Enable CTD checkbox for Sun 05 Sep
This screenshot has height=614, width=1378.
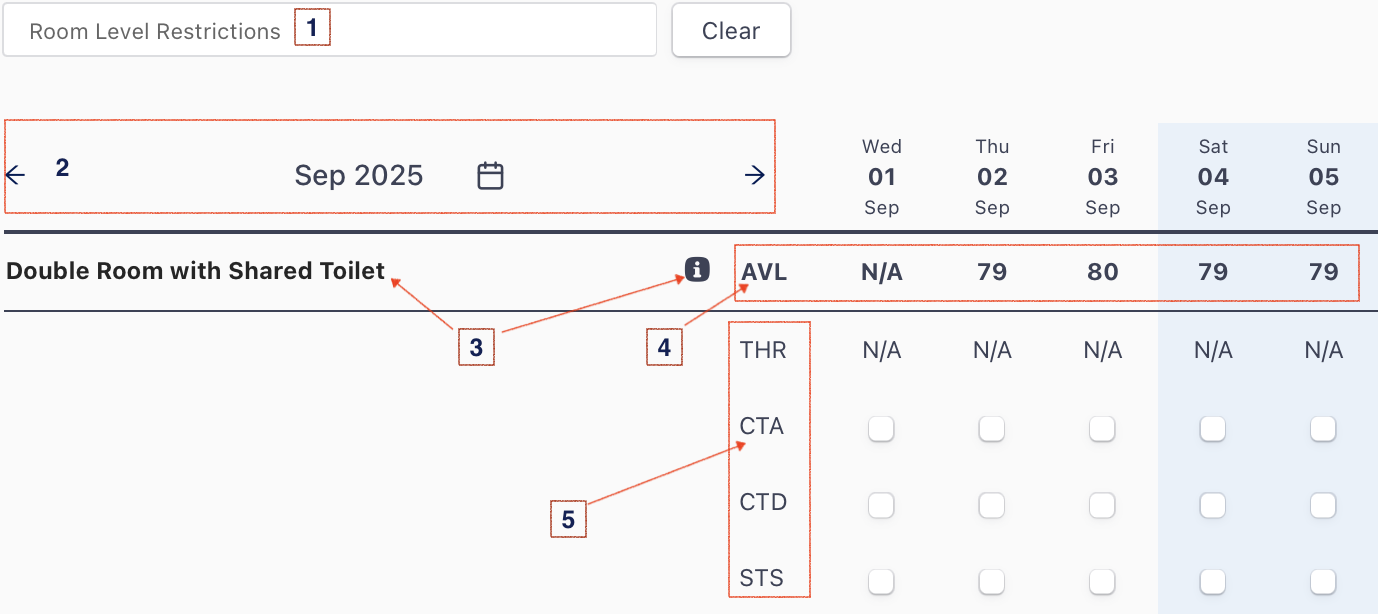coord(1323,506)
